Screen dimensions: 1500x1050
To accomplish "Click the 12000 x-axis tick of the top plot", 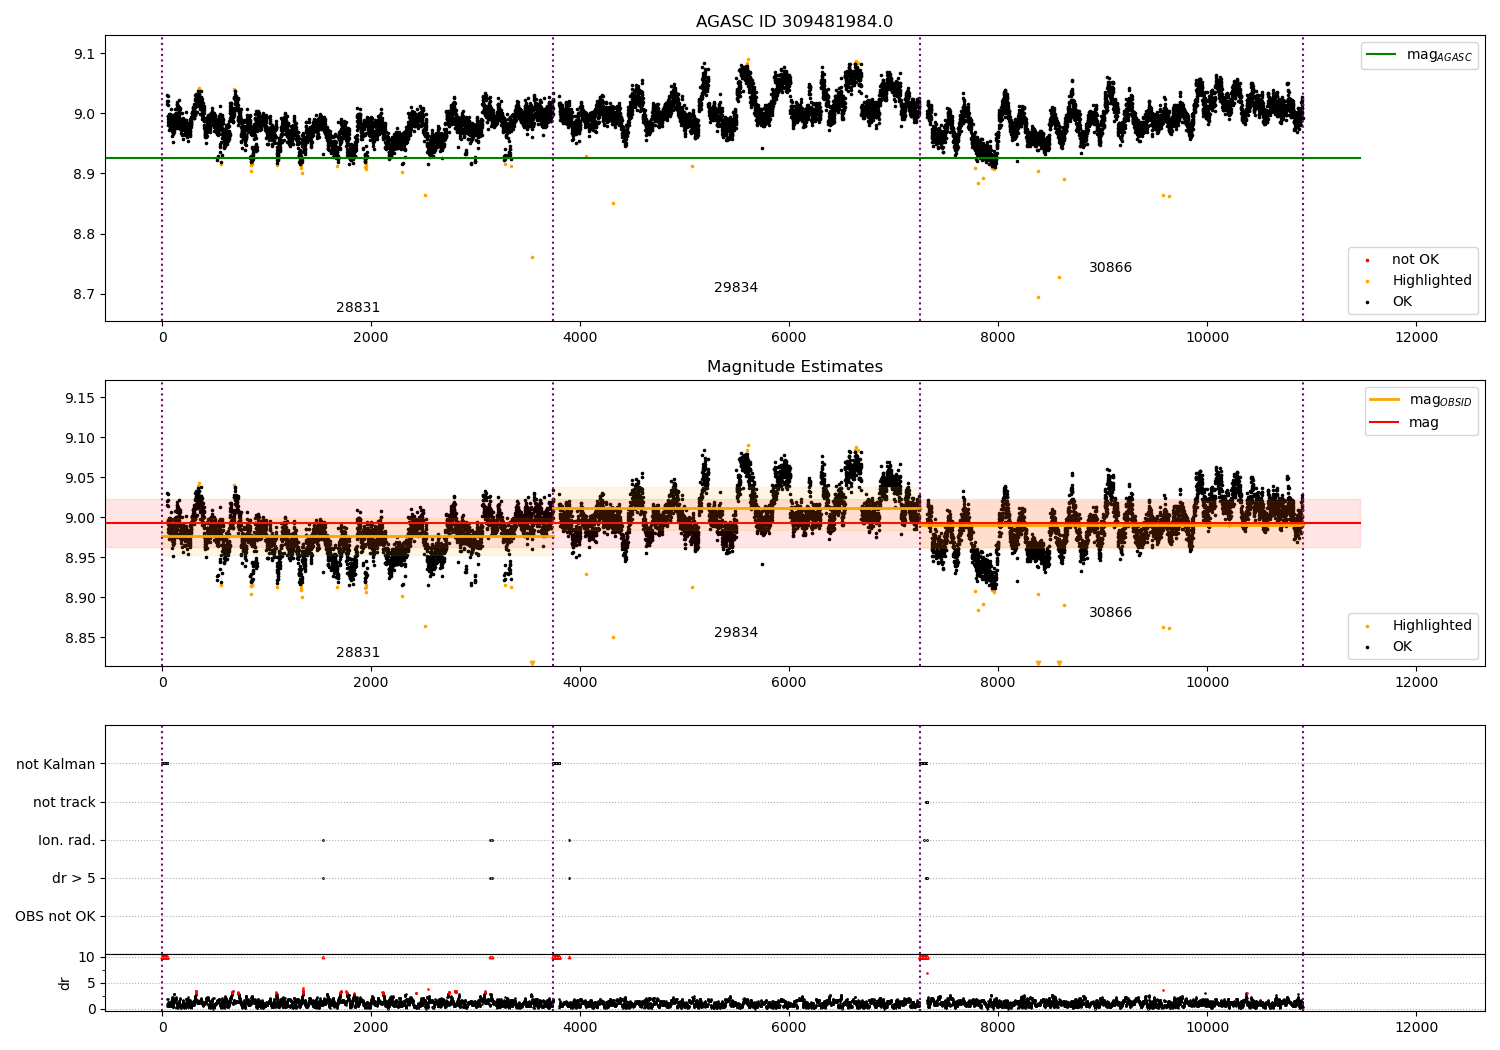I will point(1416,338).
